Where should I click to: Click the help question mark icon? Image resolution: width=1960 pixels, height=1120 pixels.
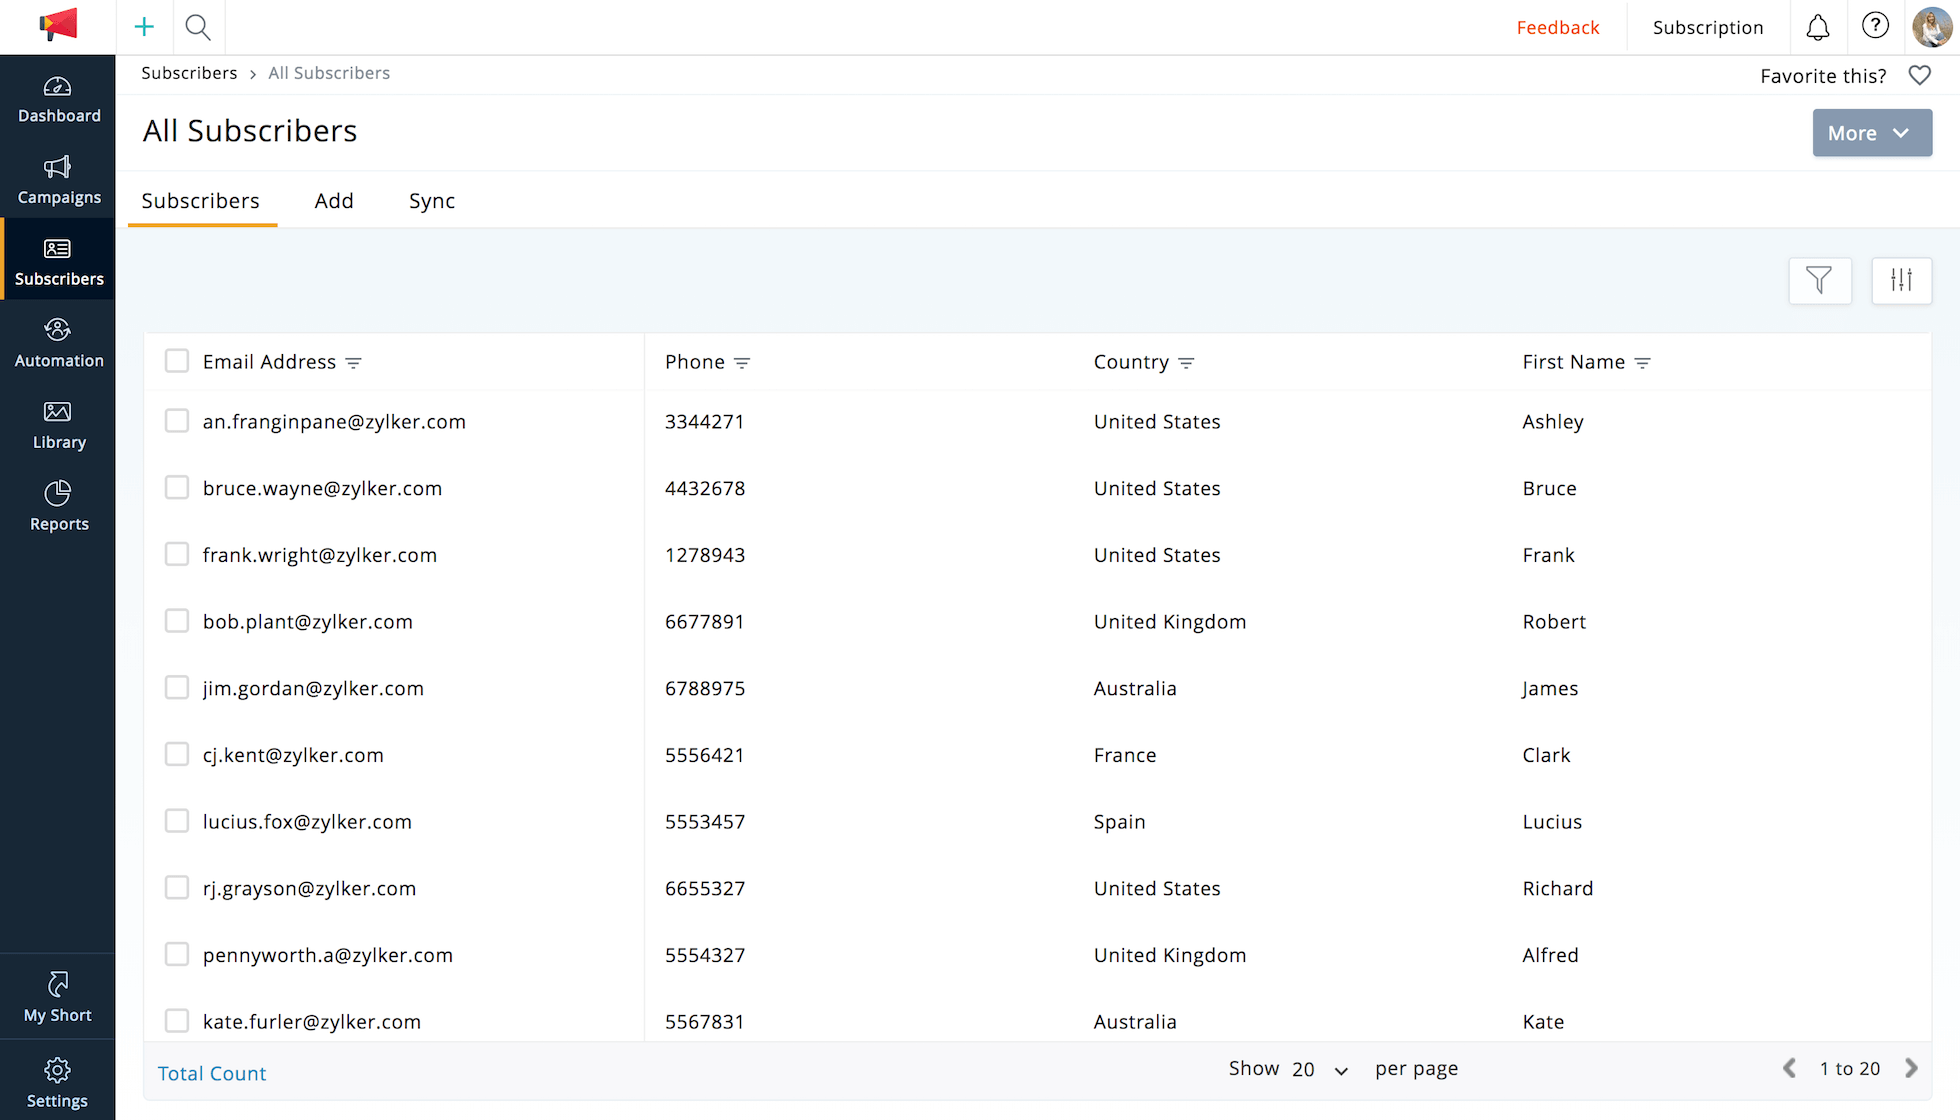[1875, 26]
